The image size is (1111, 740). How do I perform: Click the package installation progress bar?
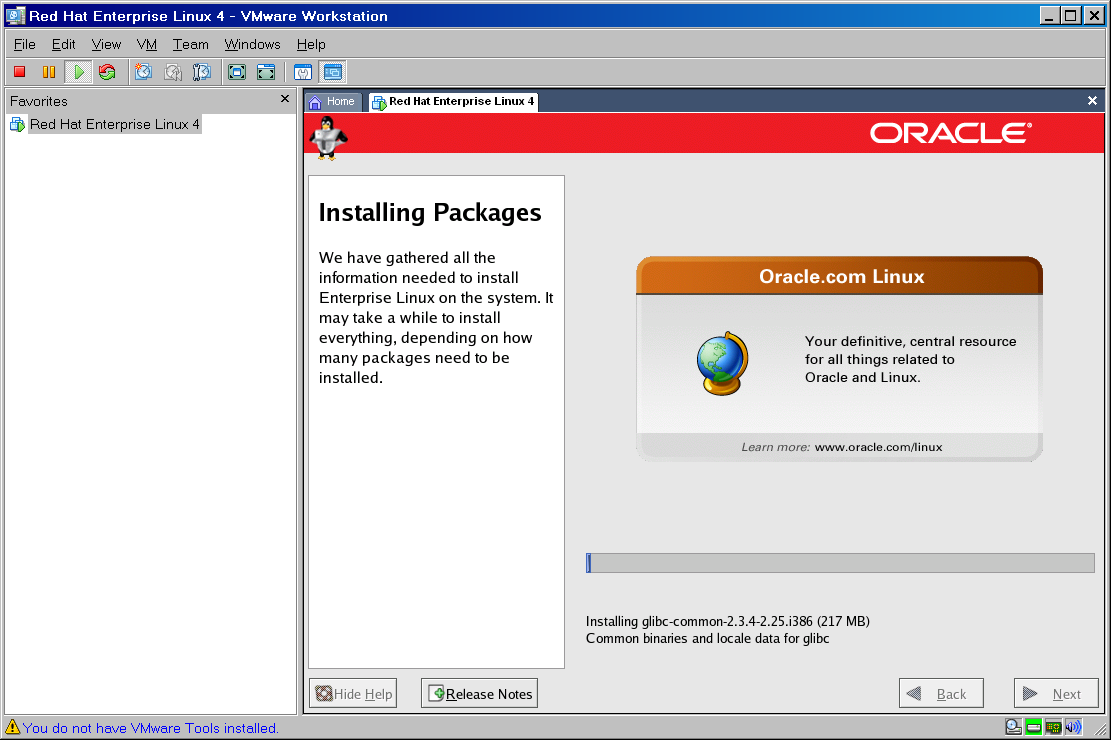click(x=840, y=563)
